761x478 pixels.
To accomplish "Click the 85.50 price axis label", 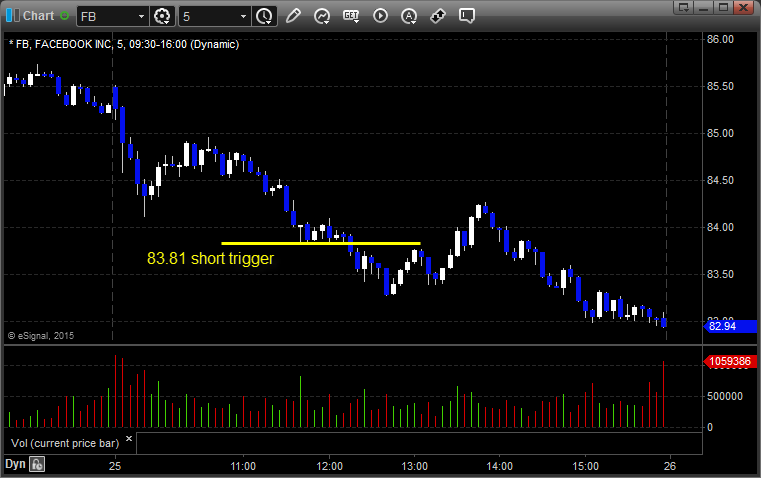I will click(720, 86).
